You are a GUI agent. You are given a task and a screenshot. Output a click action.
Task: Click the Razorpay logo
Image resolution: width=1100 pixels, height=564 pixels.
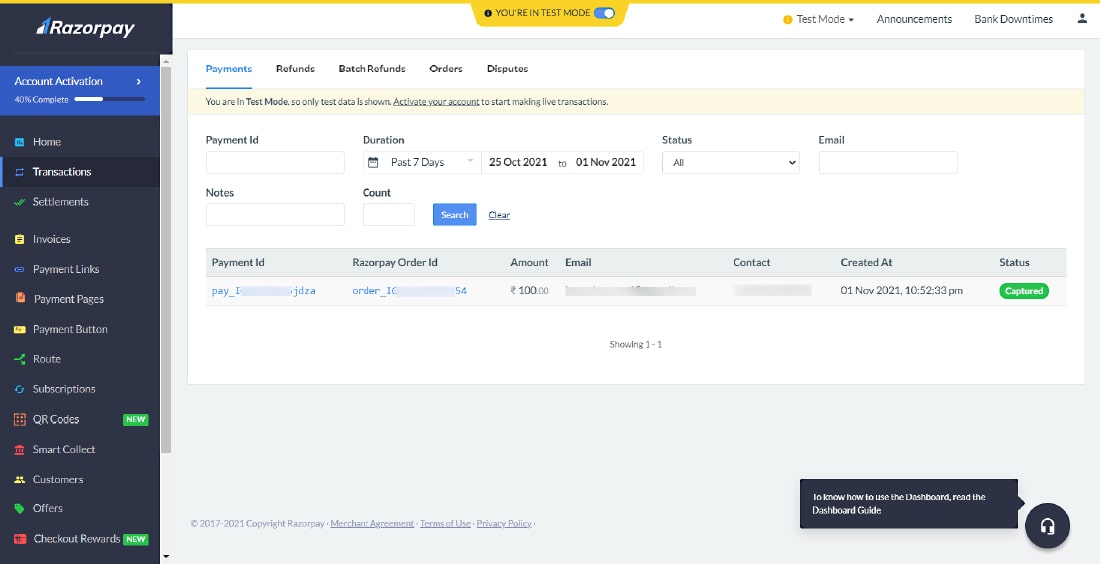(x=85, y=27)
